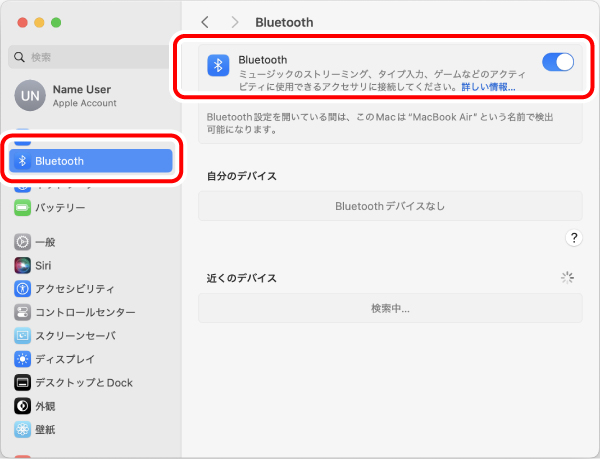Viewport: 600px width, 459px height.
Task: Click the 詳しい情報 link
Action: click(x=488, y=87)
